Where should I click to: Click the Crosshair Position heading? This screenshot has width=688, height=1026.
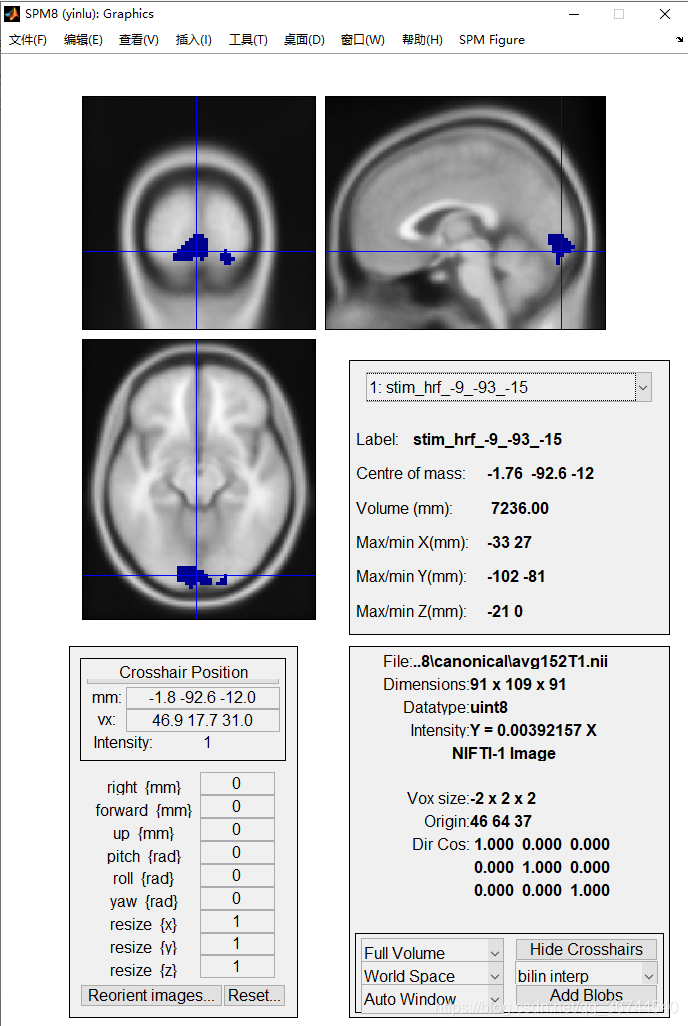click(183, 672)
